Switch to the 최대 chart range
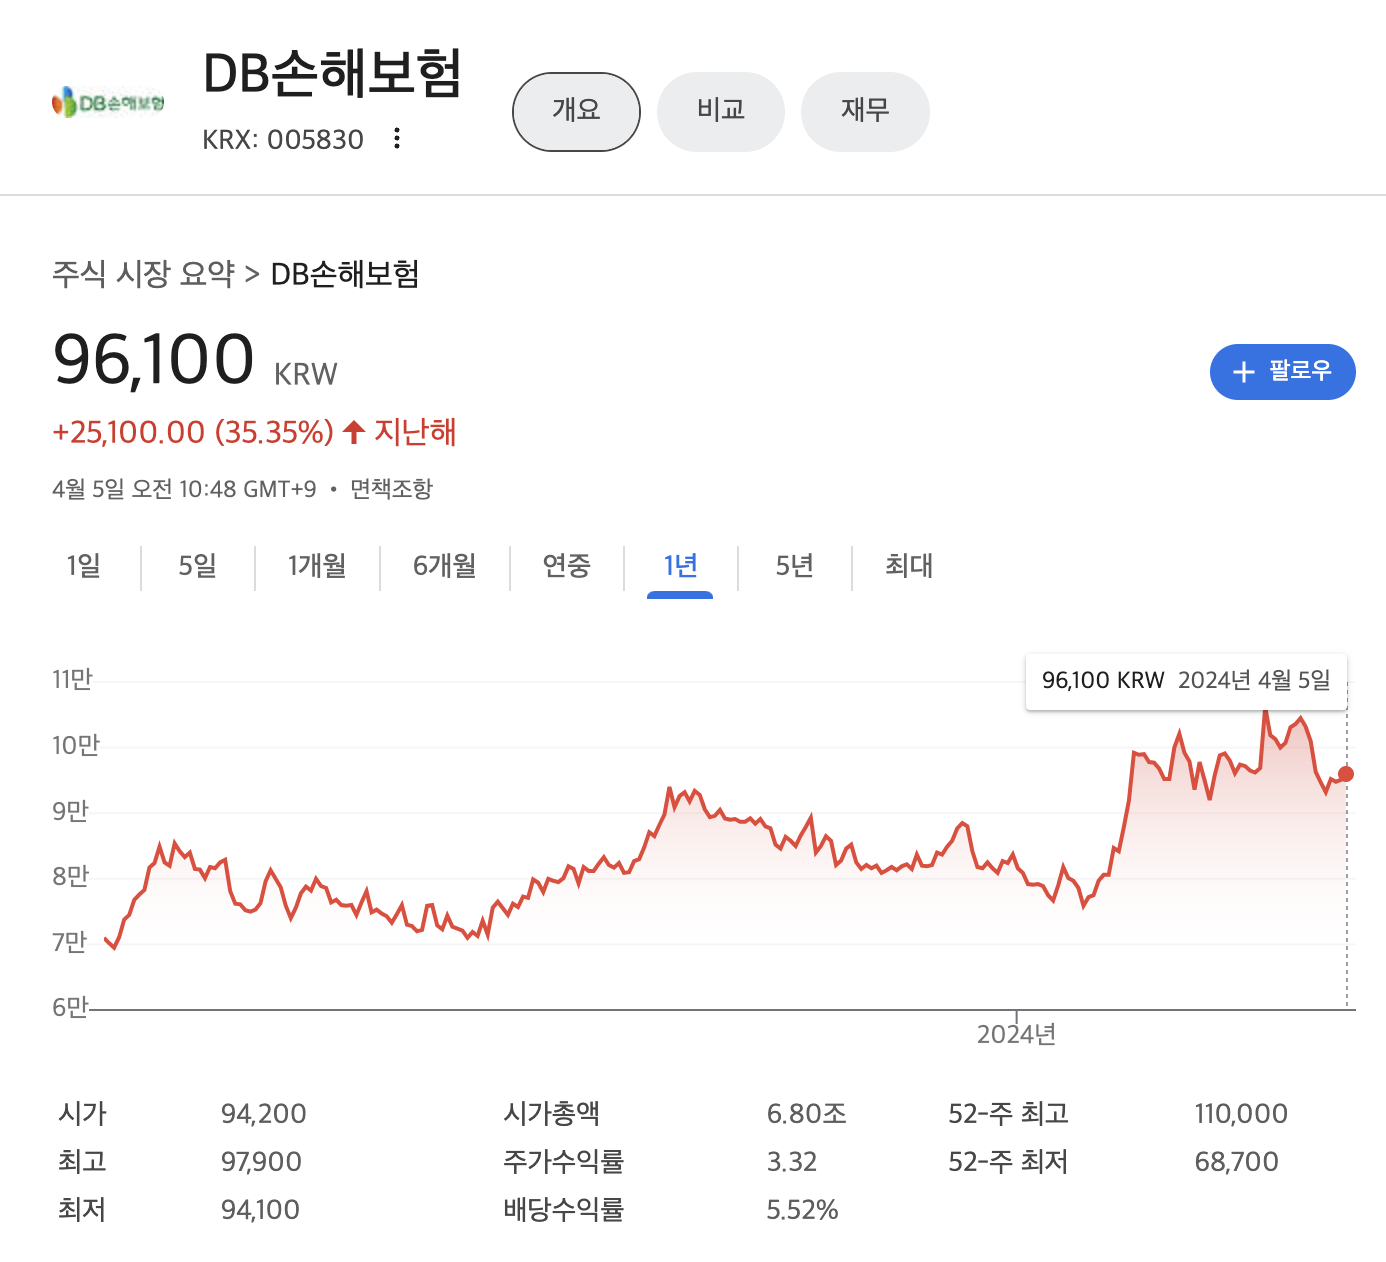 click(909, 566)
